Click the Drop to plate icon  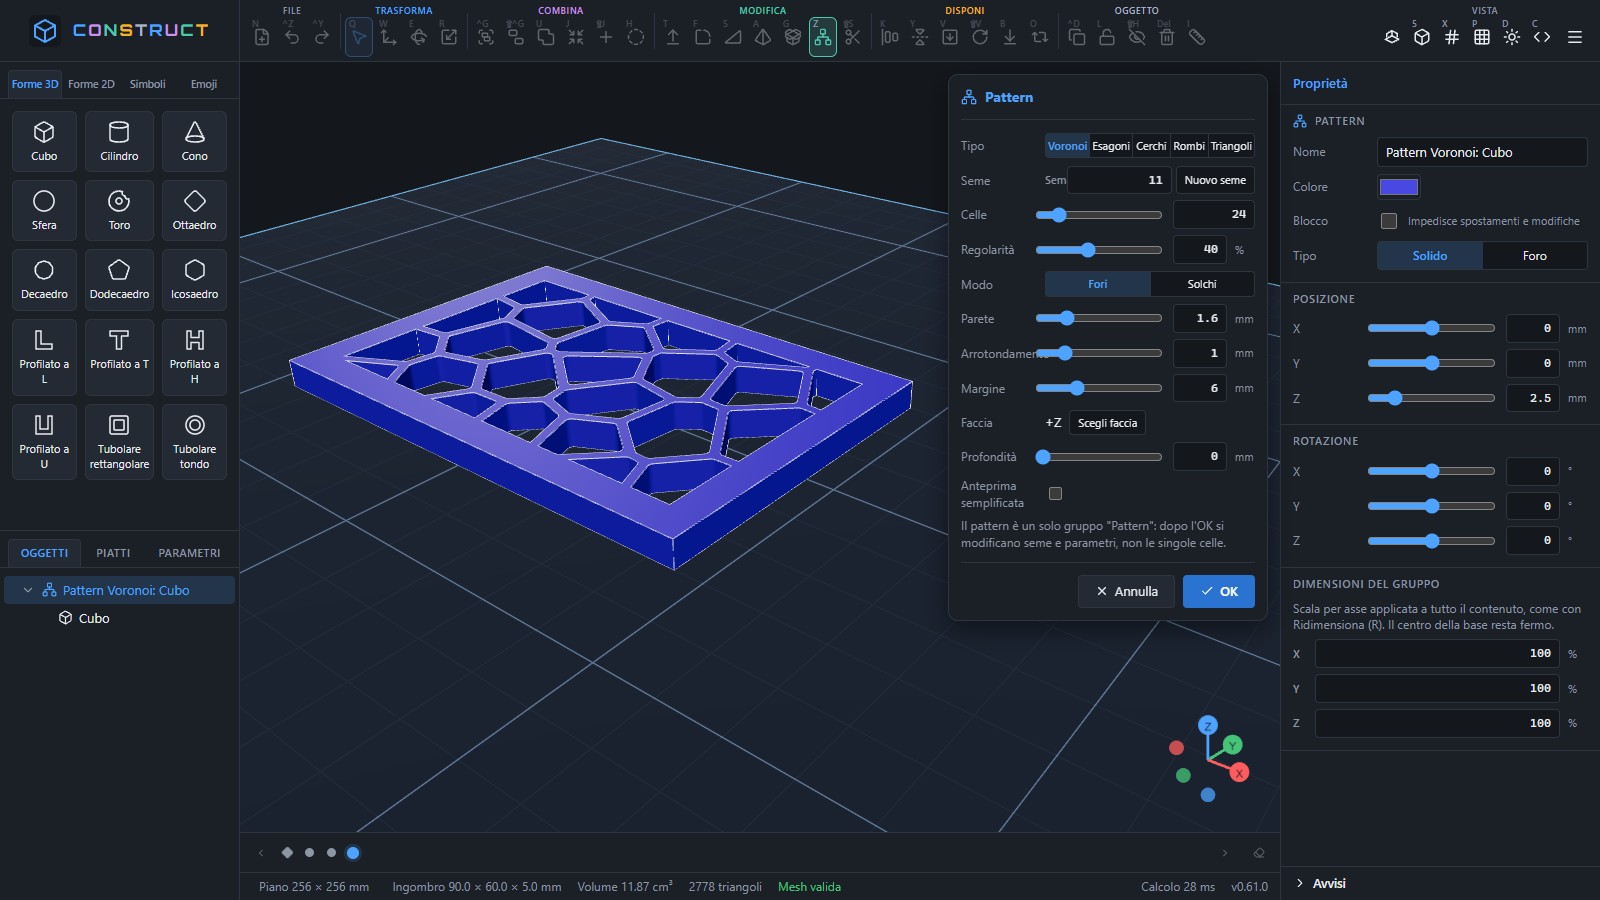1010,37
